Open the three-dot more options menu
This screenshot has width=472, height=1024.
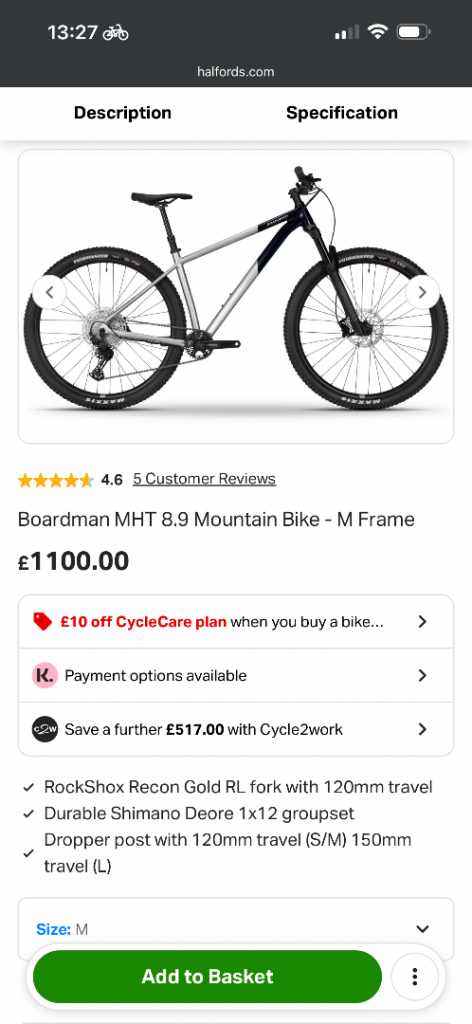pyautogui.click(x=414, y=976)
